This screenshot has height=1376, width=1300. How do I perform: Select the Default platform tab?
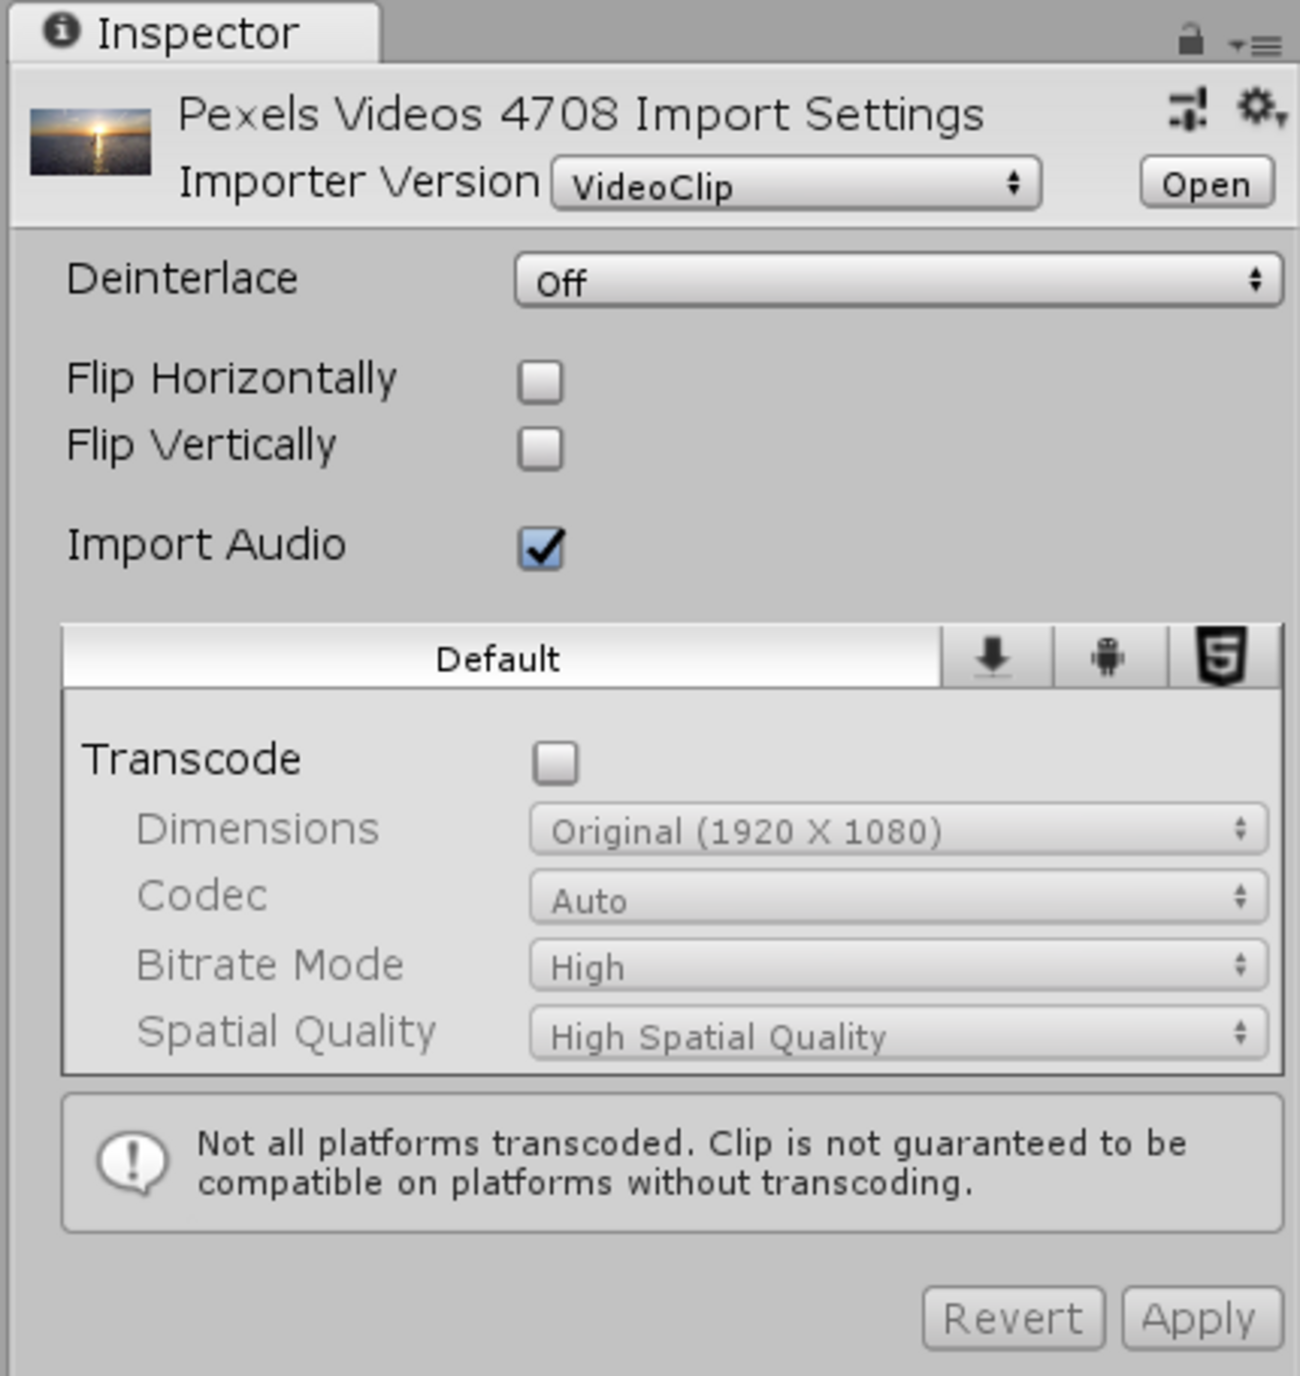(x=500, y=659)
